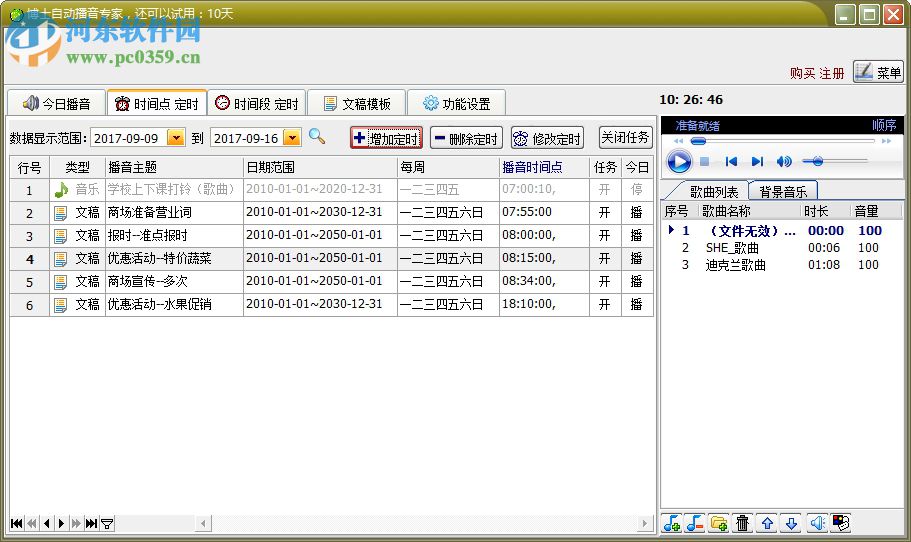The height and width of the screenshot is (542, 911).
Task: Click the horizontal scrollbar left arrow
Action: coord(203,523)
